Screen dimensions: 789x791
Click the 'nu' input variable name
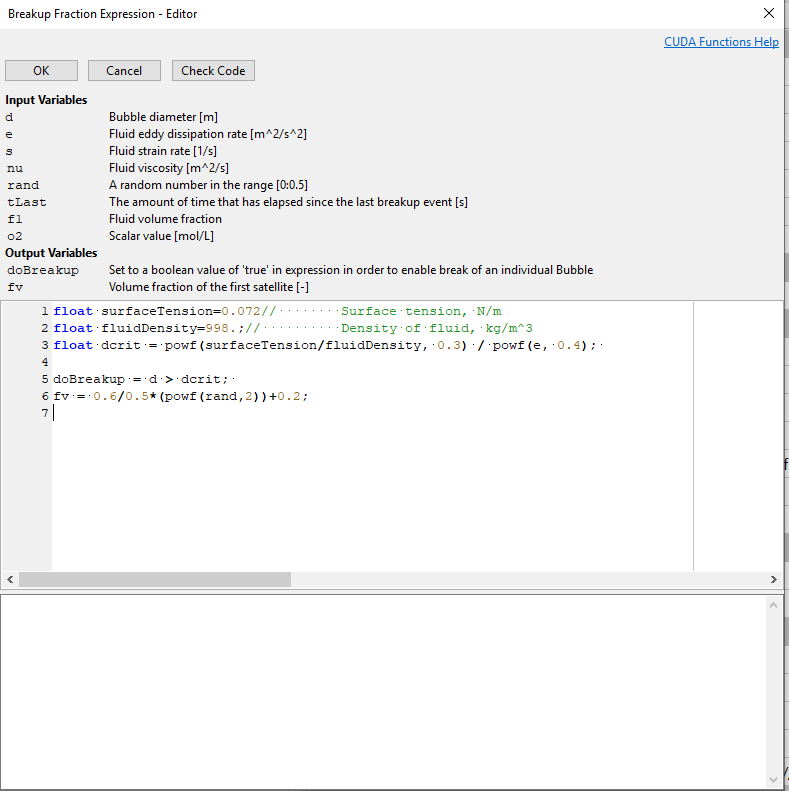[15, 168]
